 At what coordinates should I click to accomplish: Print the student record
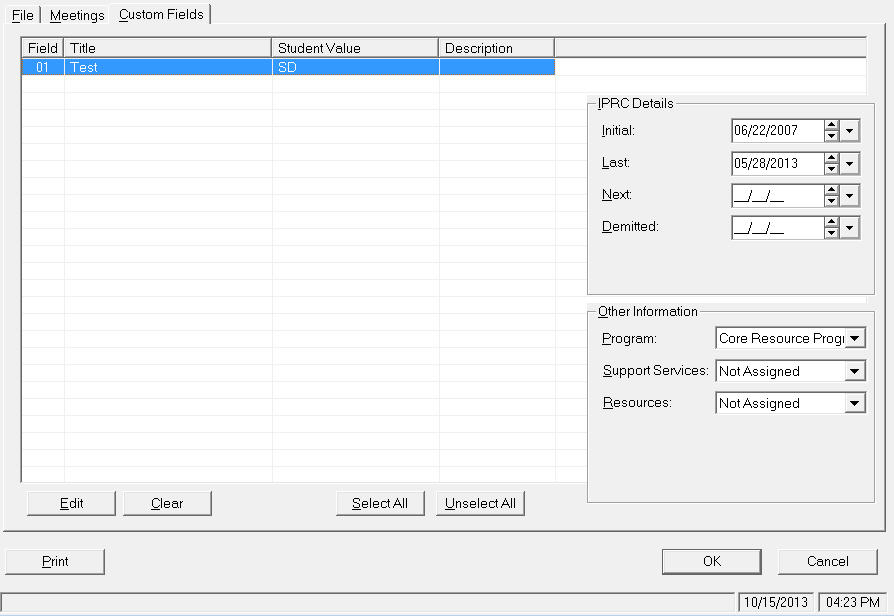tap(55, 562)
